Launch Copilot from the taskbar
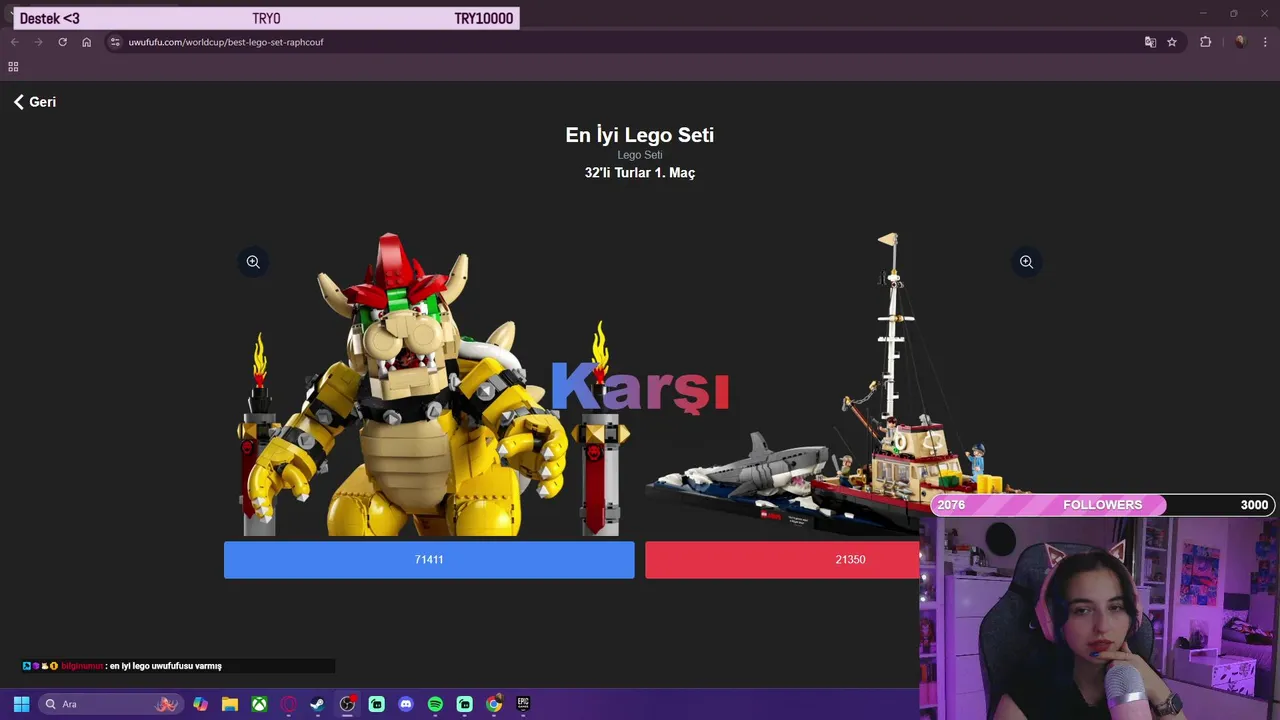 tap(201, 704)
